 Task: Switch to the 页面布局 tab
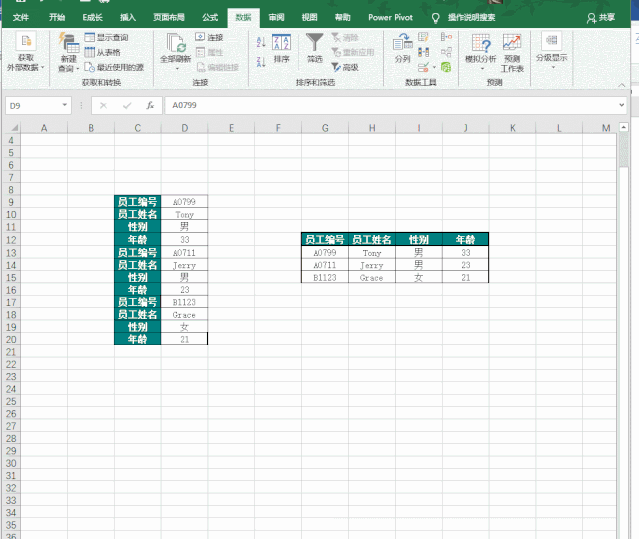[169, 17]
